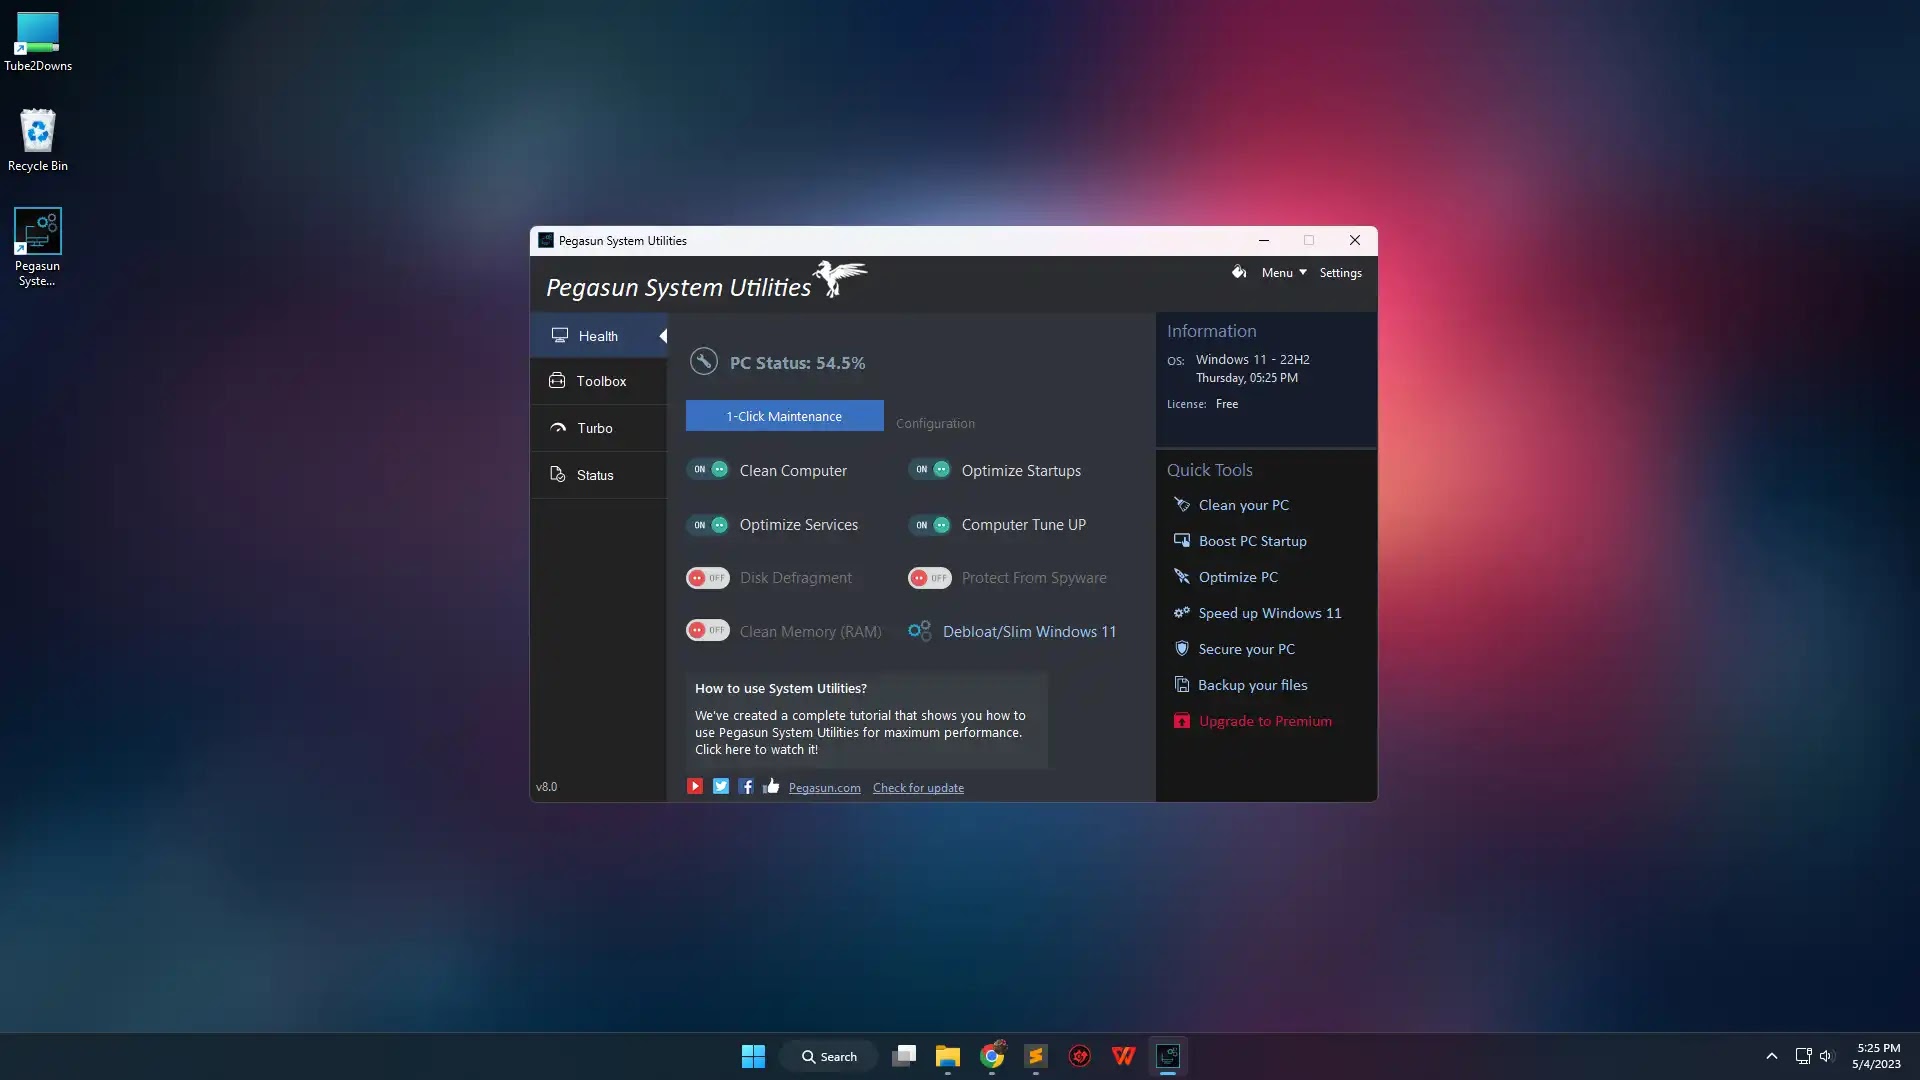Click the Boost PC Startup monitor icon
Screen dimensions: 1920x1080
pos(1182,541)
